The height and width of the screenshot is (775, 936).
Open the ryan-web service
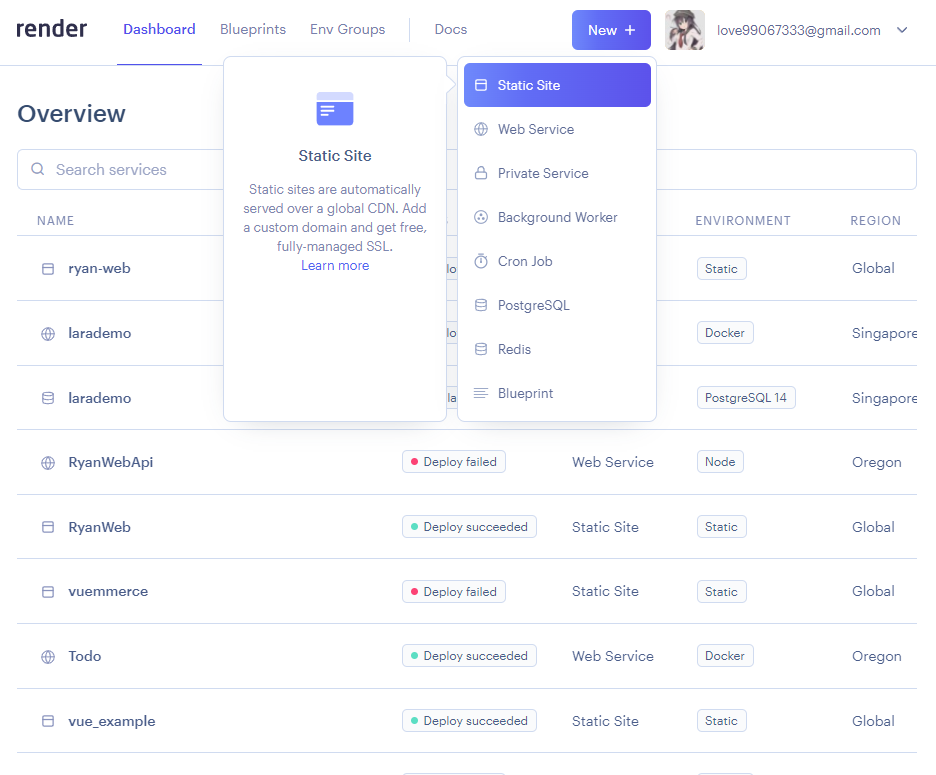pos(99,269)
